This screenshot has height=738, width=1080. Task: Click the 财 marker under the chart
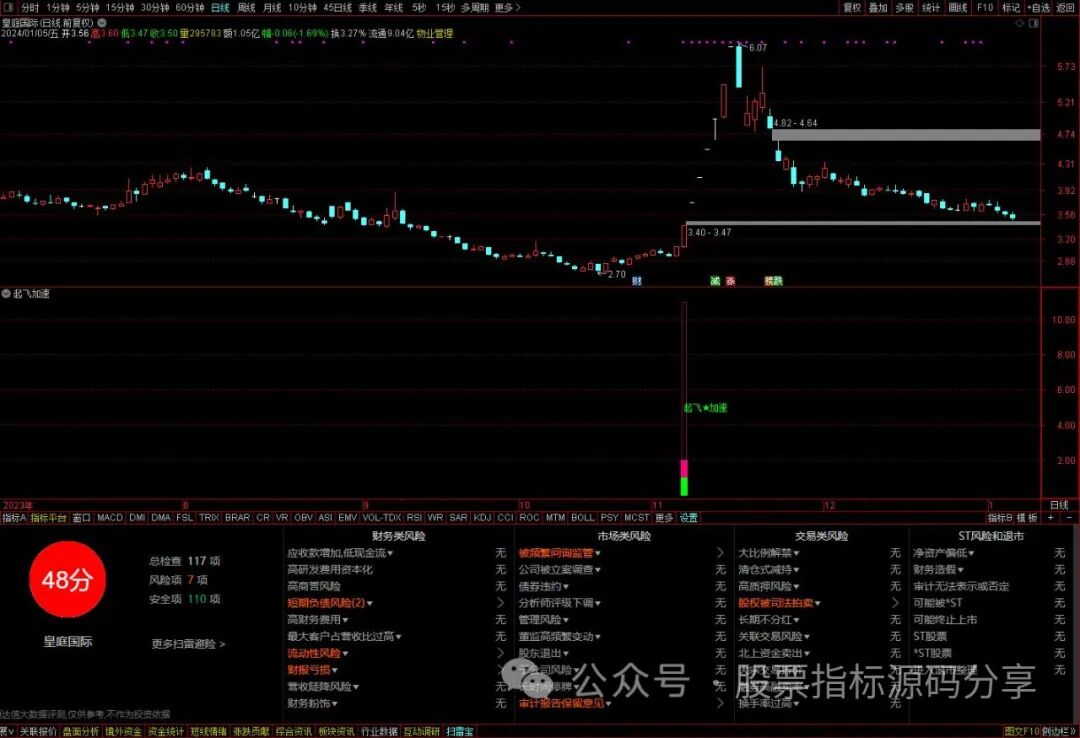tap(636, 281)
